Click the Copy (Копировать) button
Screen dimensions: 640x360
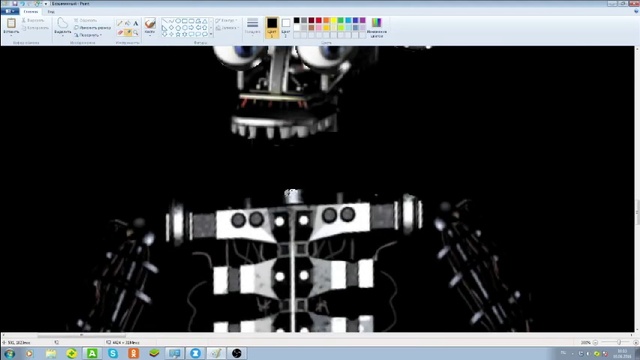(35, 28)
